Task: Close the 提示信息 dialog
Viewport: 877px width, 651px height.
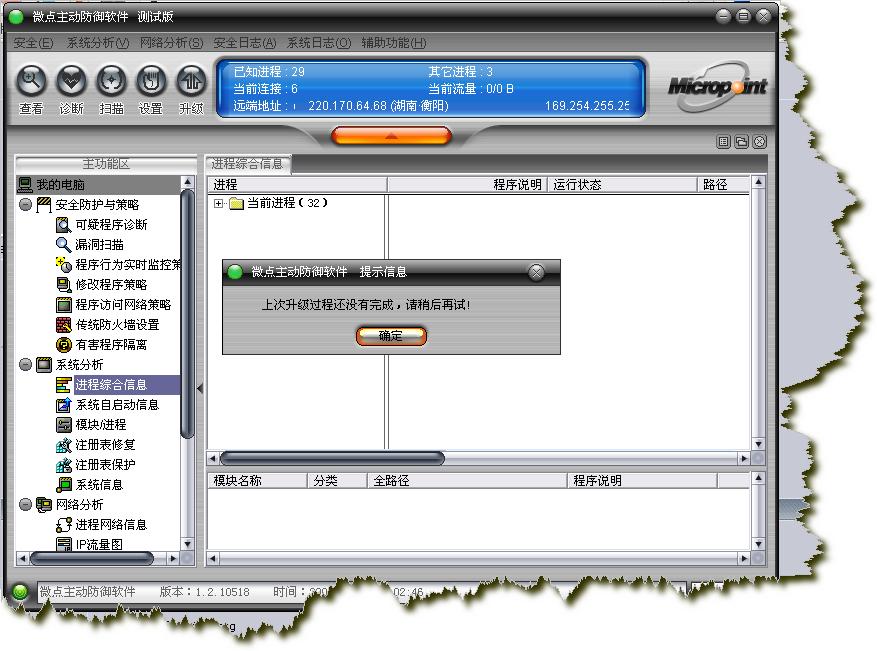Action: (x=536, y=272)
